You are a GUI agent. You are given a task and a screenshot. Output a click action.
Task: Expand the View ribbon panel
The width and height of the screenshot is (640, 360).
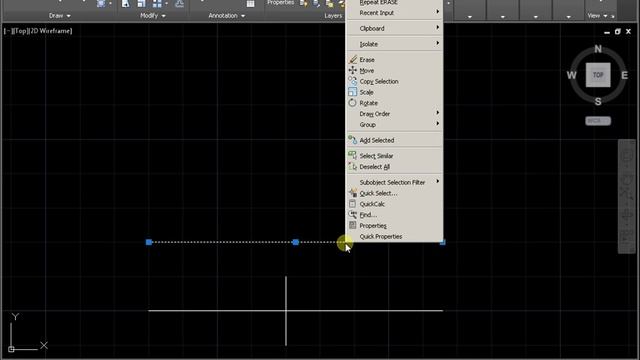click(598, 16)
